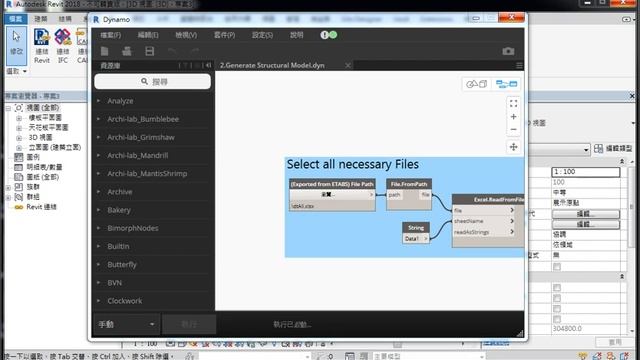This screenshot has height=360, width=640.
Task: Click the New file icon in Dynamo toolbar
Action: click(104, 51)
